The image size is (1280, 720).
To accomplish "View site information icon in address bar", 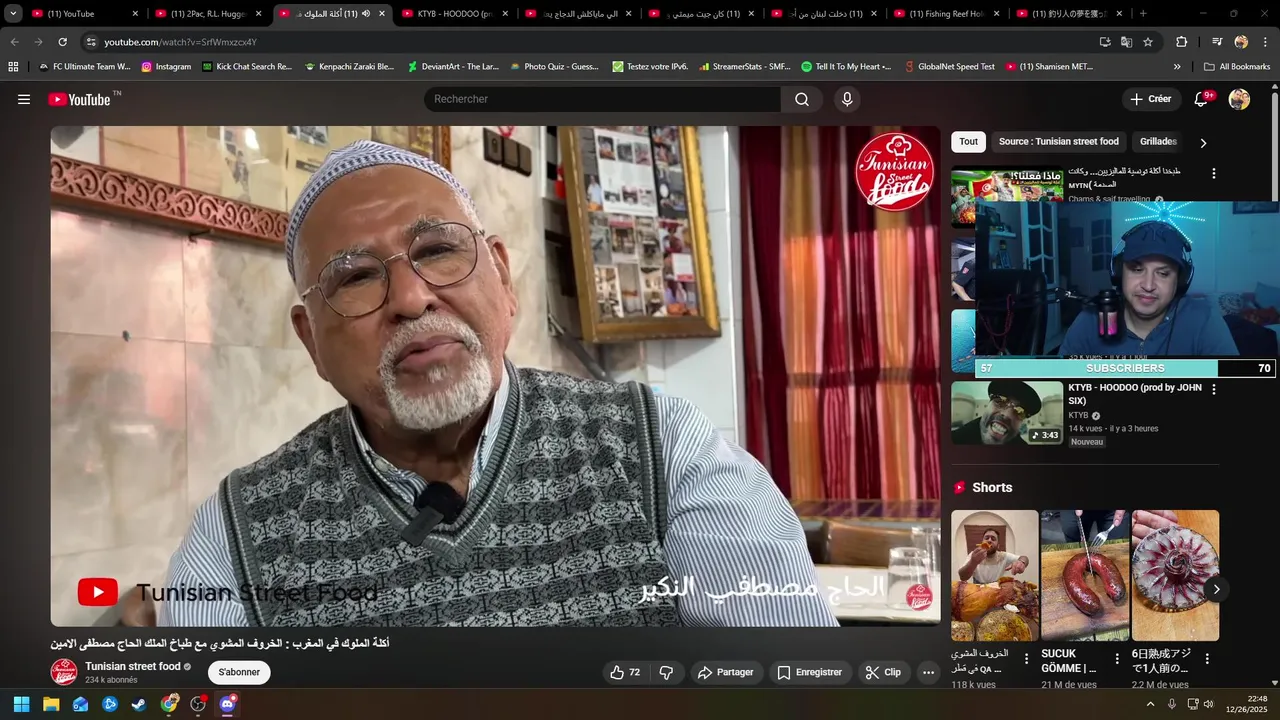I will click(x=92, y=42).
